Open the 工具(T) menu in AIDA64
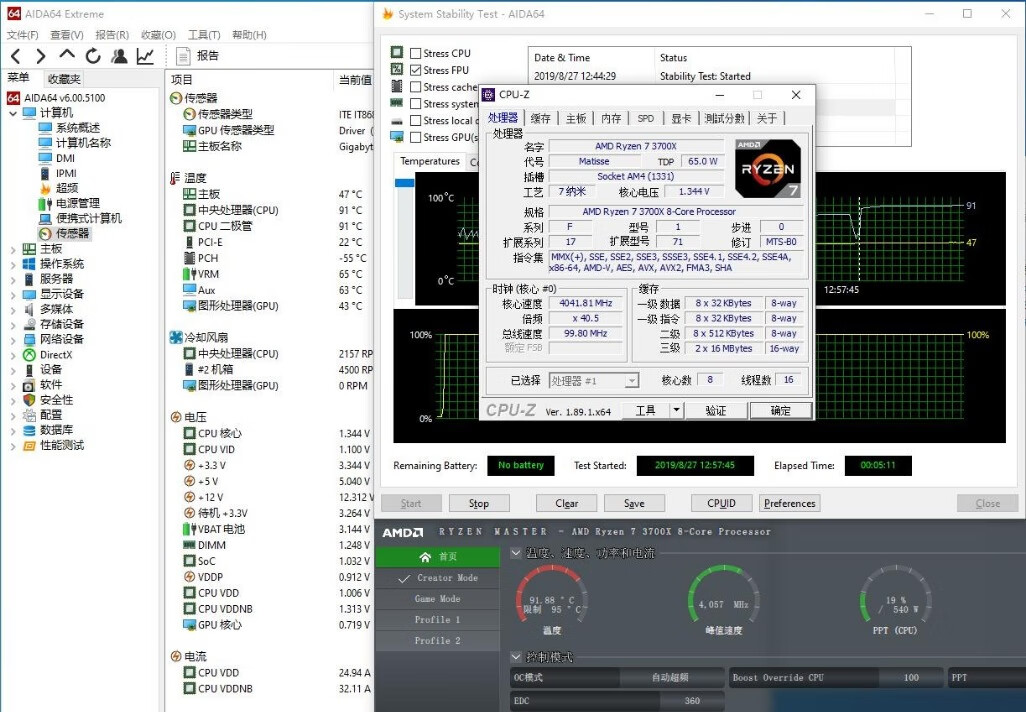 (x=204, y=35)
